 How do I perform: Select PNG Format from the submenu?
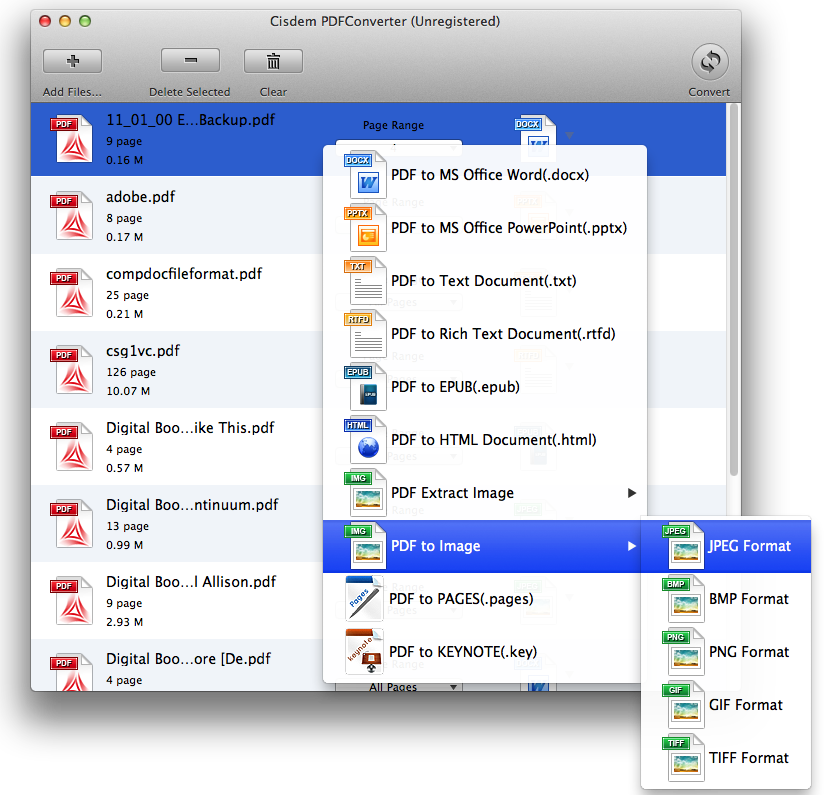click(x=748, y=652)
